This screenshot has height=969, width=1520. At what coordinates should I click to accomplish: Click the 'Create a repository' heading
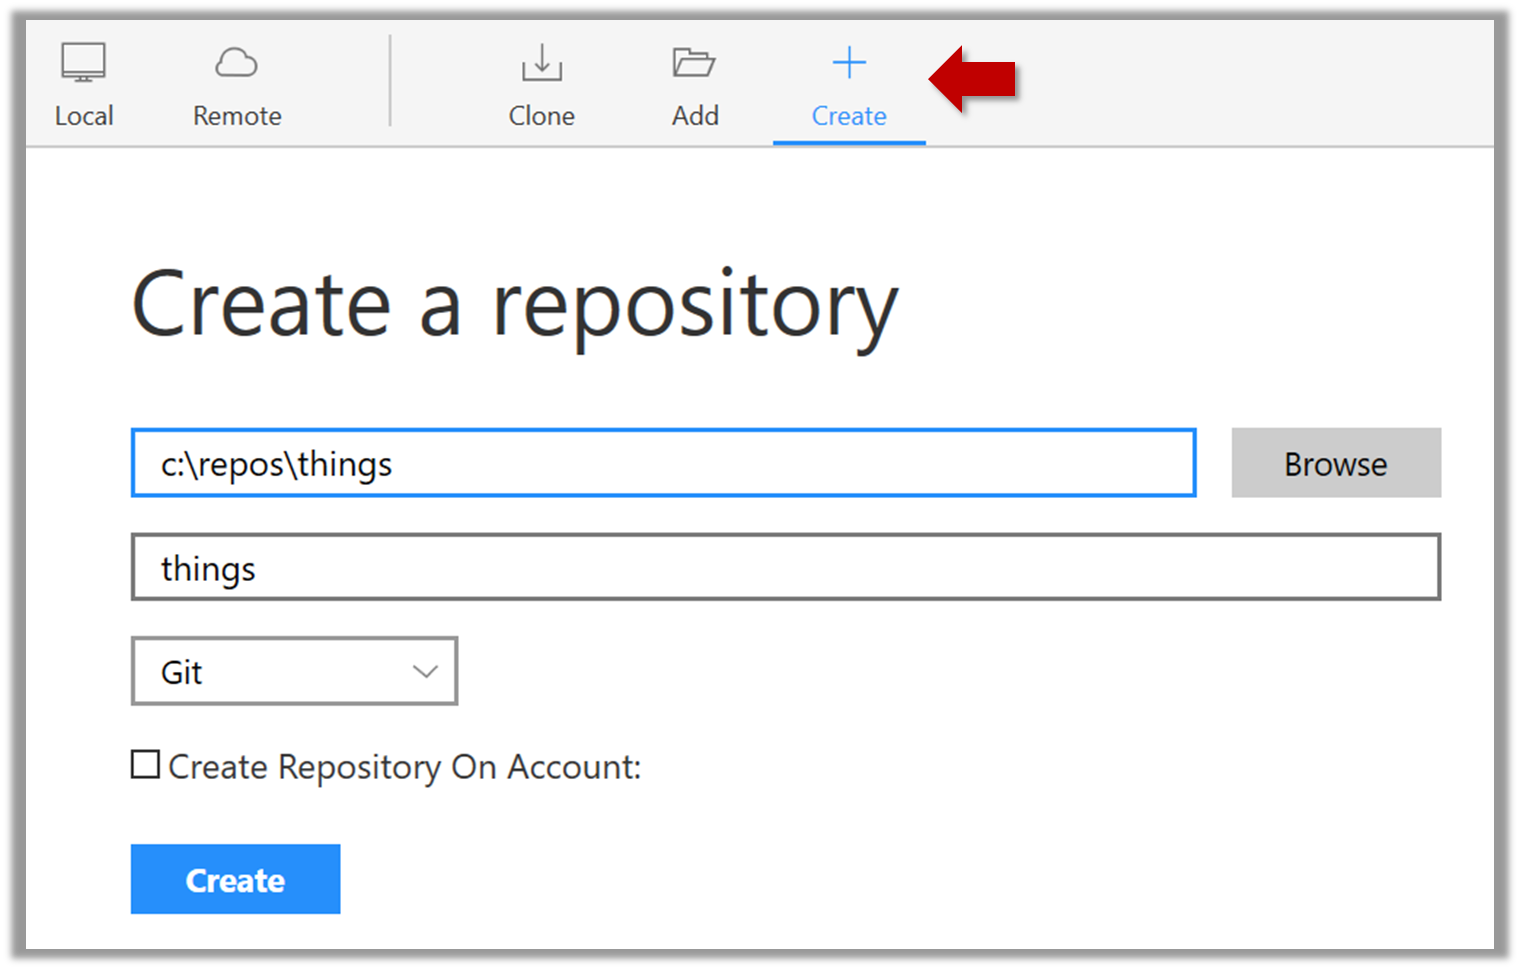tap(514, 306)
